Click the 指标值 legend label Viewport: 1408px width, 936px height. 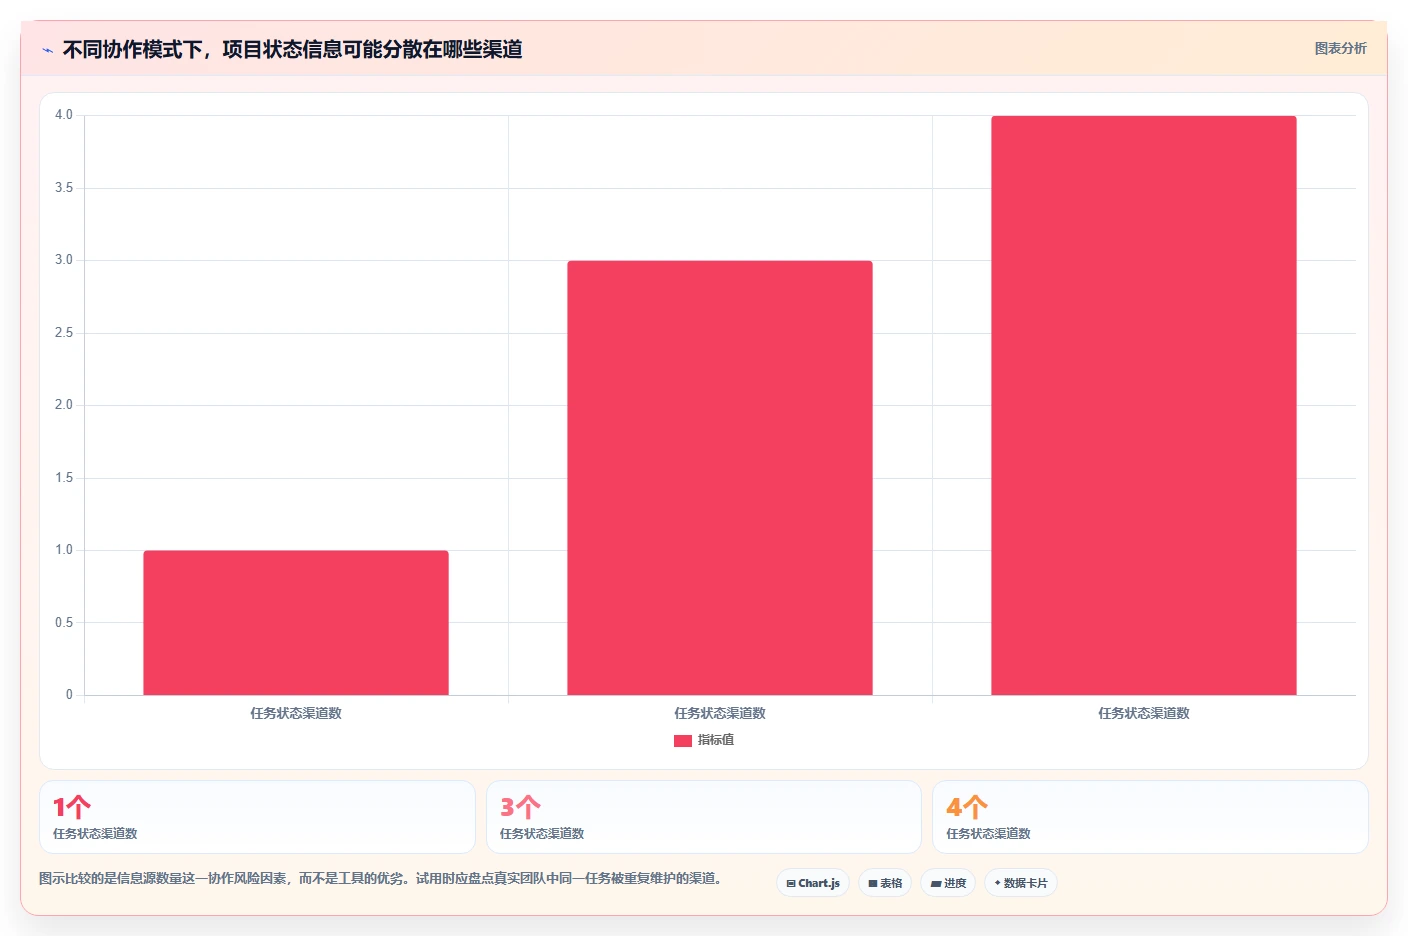(x=716, y=740)
